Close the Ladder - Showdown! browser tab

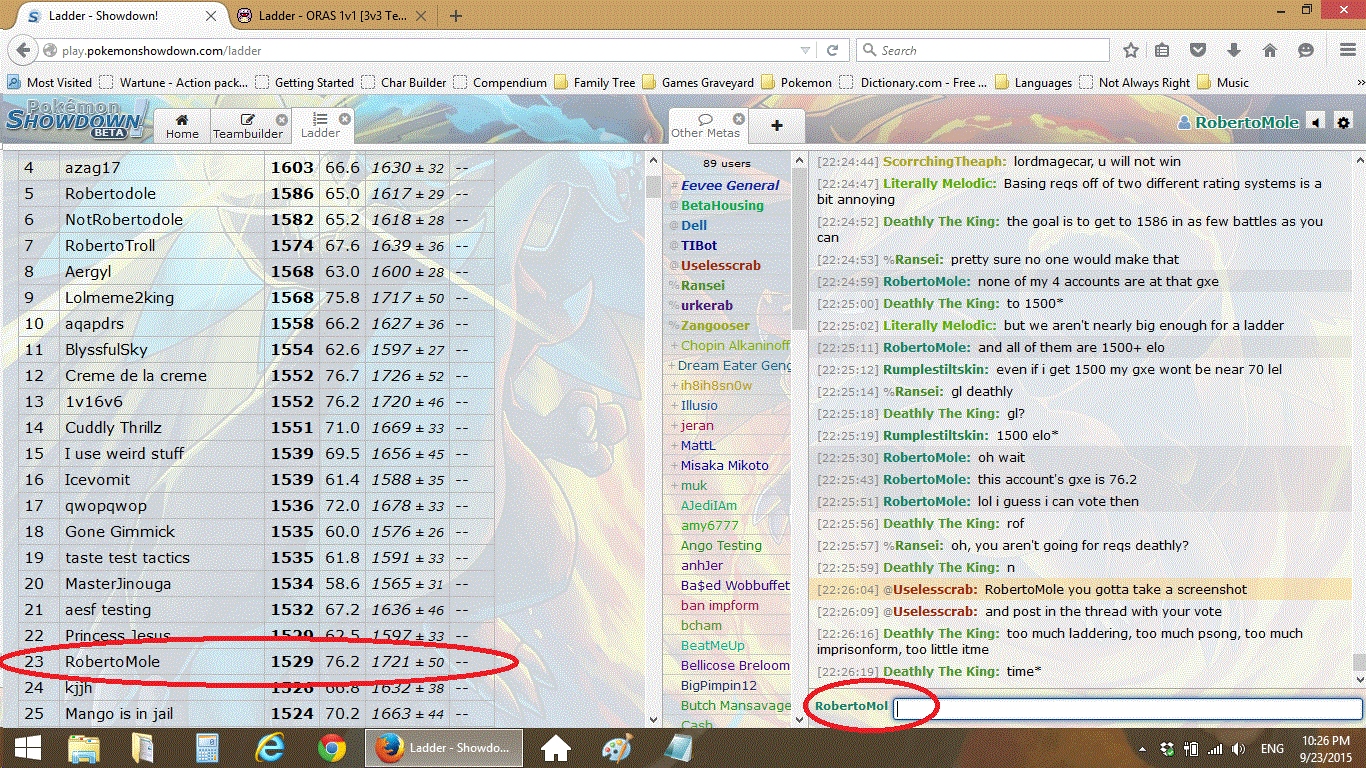point(213,16)
